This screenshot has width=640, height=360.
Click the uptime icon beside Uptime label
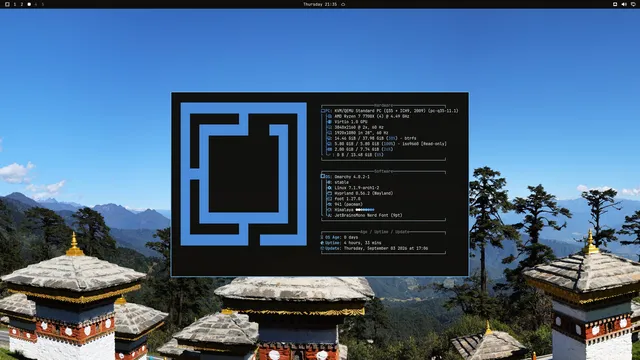coord(322,243)
